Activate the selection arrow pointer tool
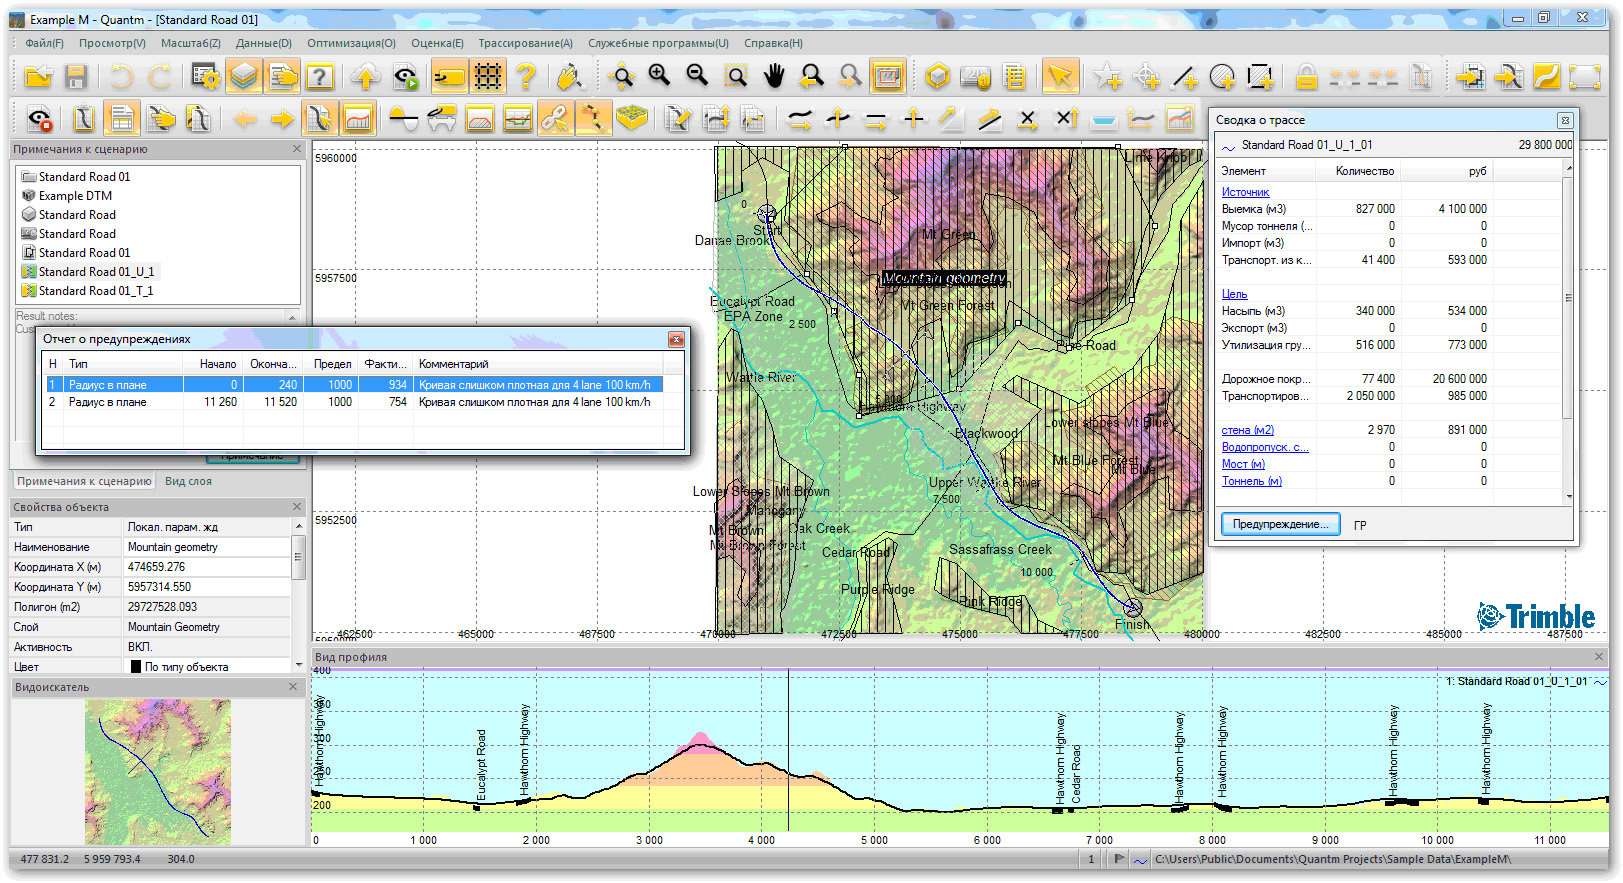The width and height of the screenshot is (1623, 883). (1060, 76)
